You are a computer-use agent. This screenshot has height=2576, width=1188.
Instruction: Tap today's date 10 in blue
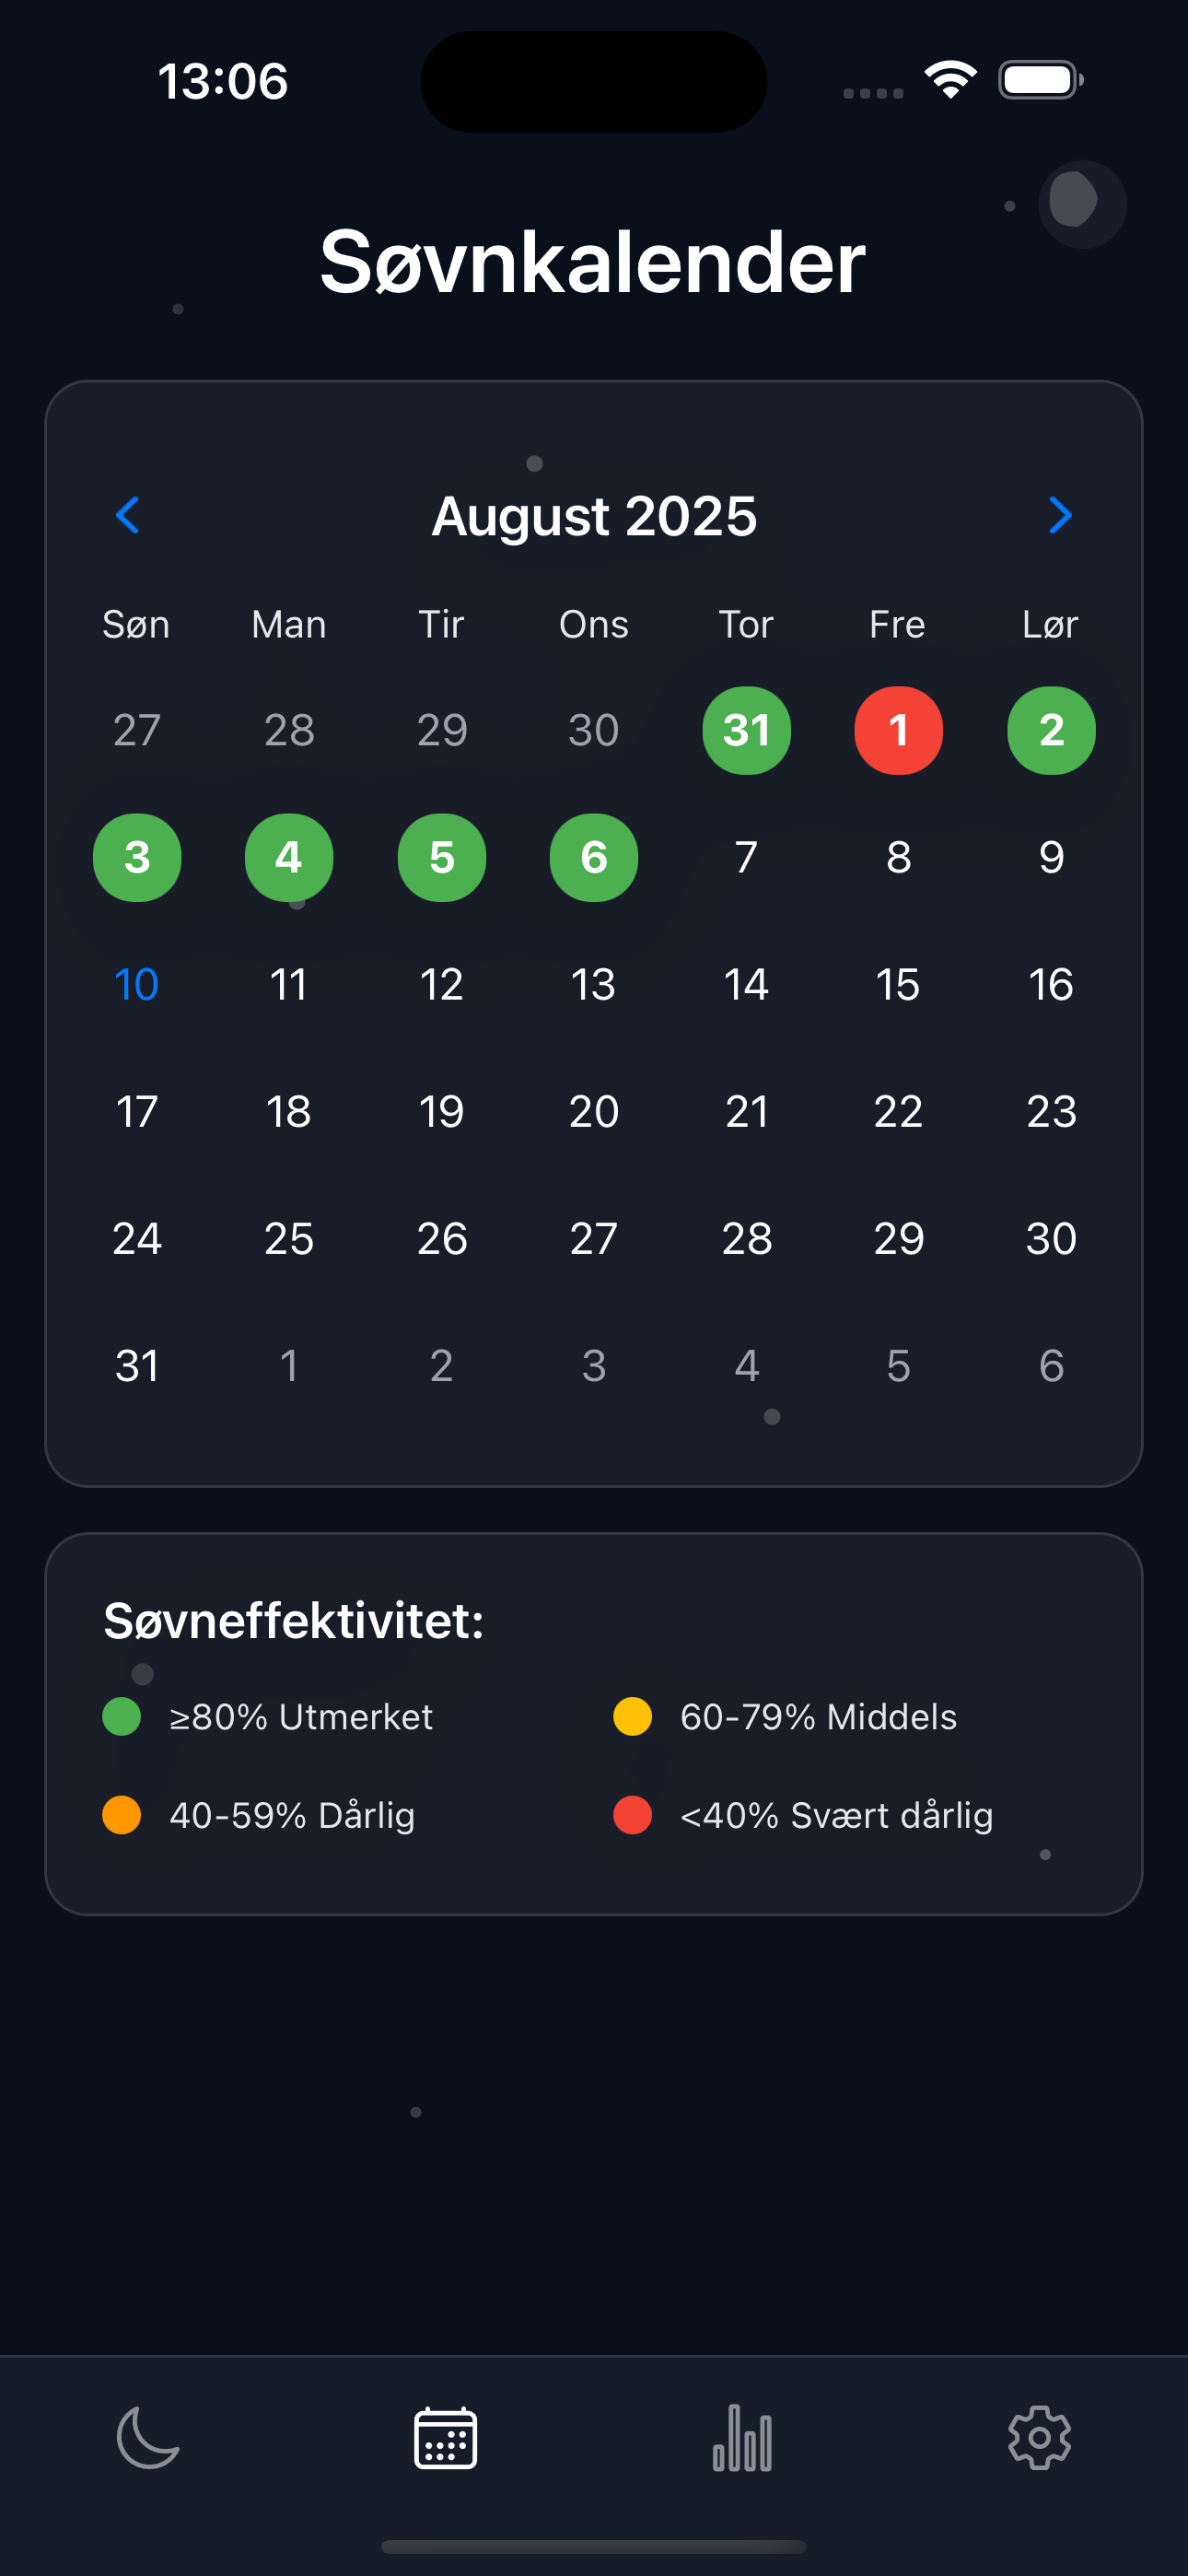click(137, 984)
